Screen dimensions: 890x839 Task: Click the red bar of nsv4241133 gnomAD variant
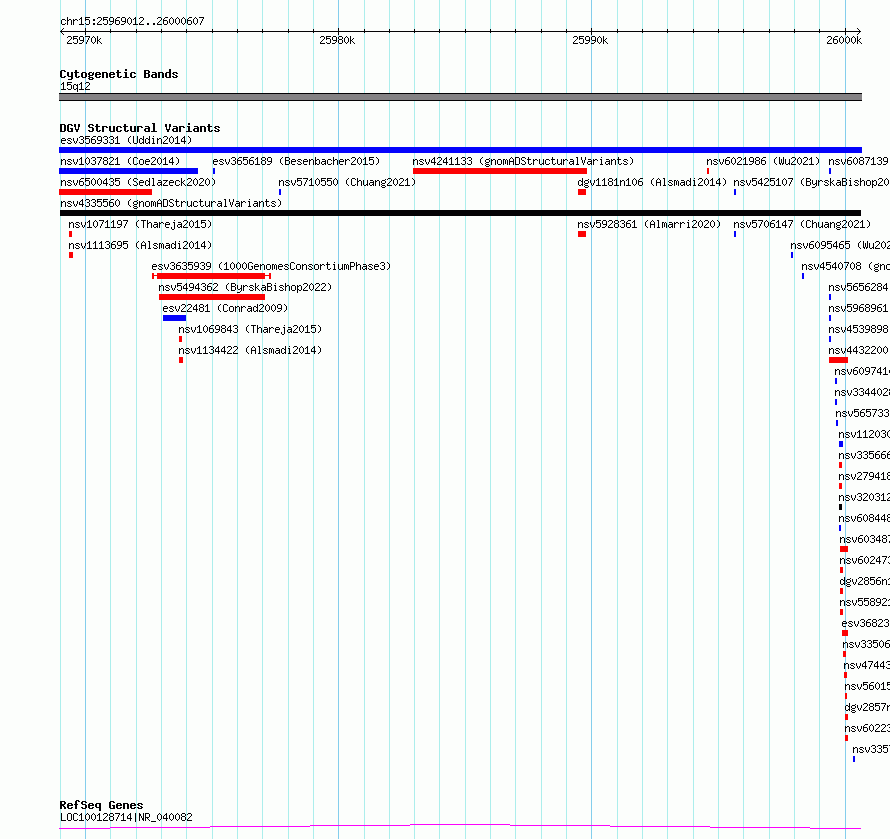click(499, 171)
